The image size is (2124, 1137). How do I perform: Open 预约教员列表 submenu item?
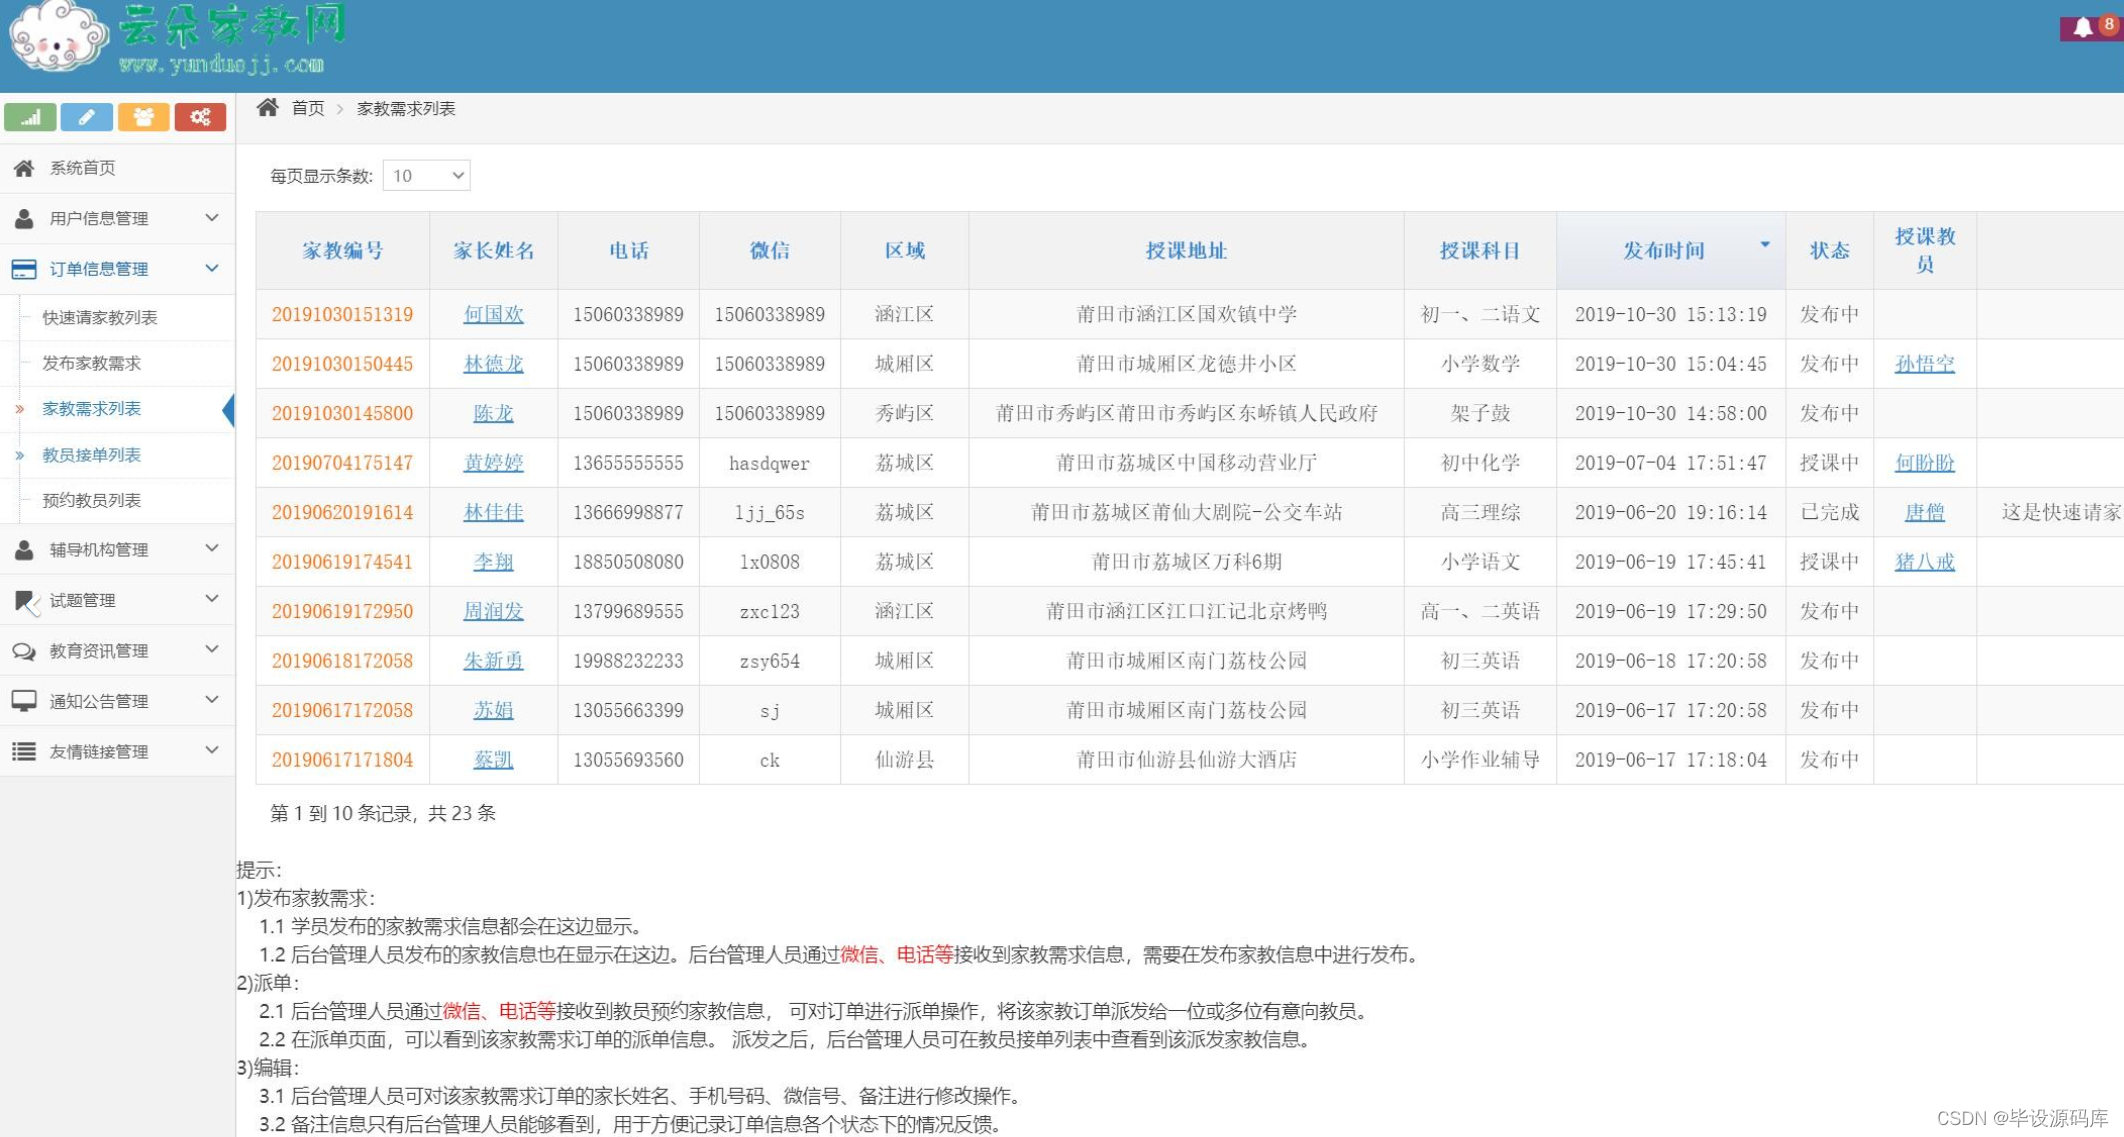91,500
